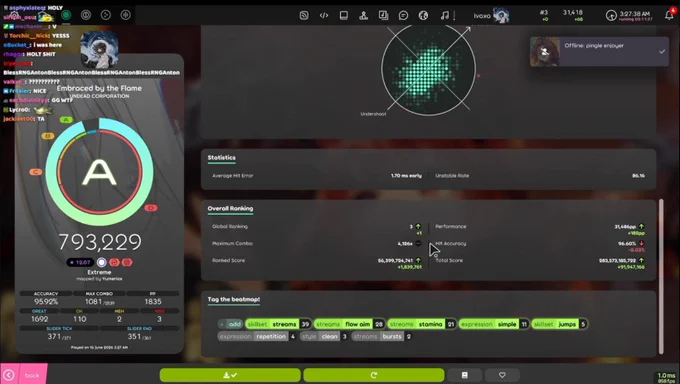Vote the expression repetition tag
The image size is (680, 384).
(x=258, y=336)
